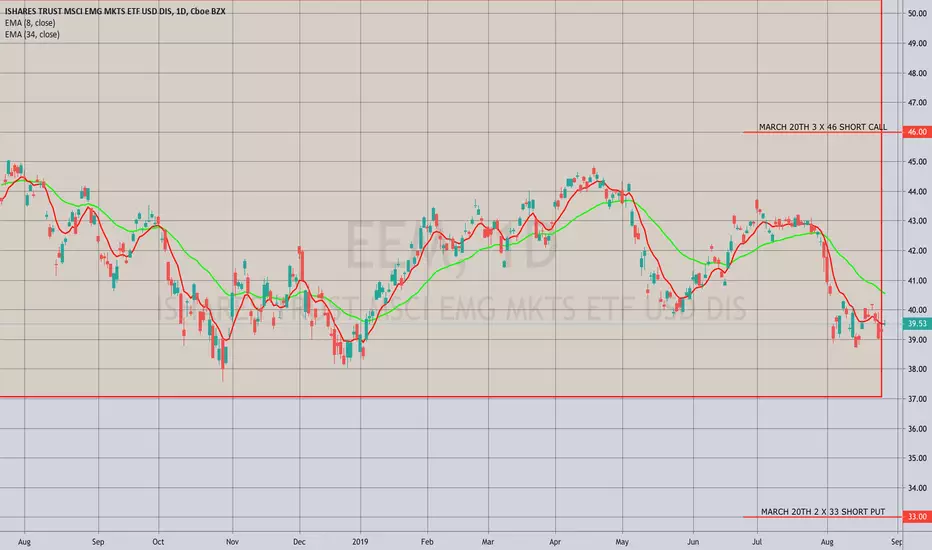932x550 pixels.
Task: Click the 38.00 price axis label
Action: (x=917, y=369)
